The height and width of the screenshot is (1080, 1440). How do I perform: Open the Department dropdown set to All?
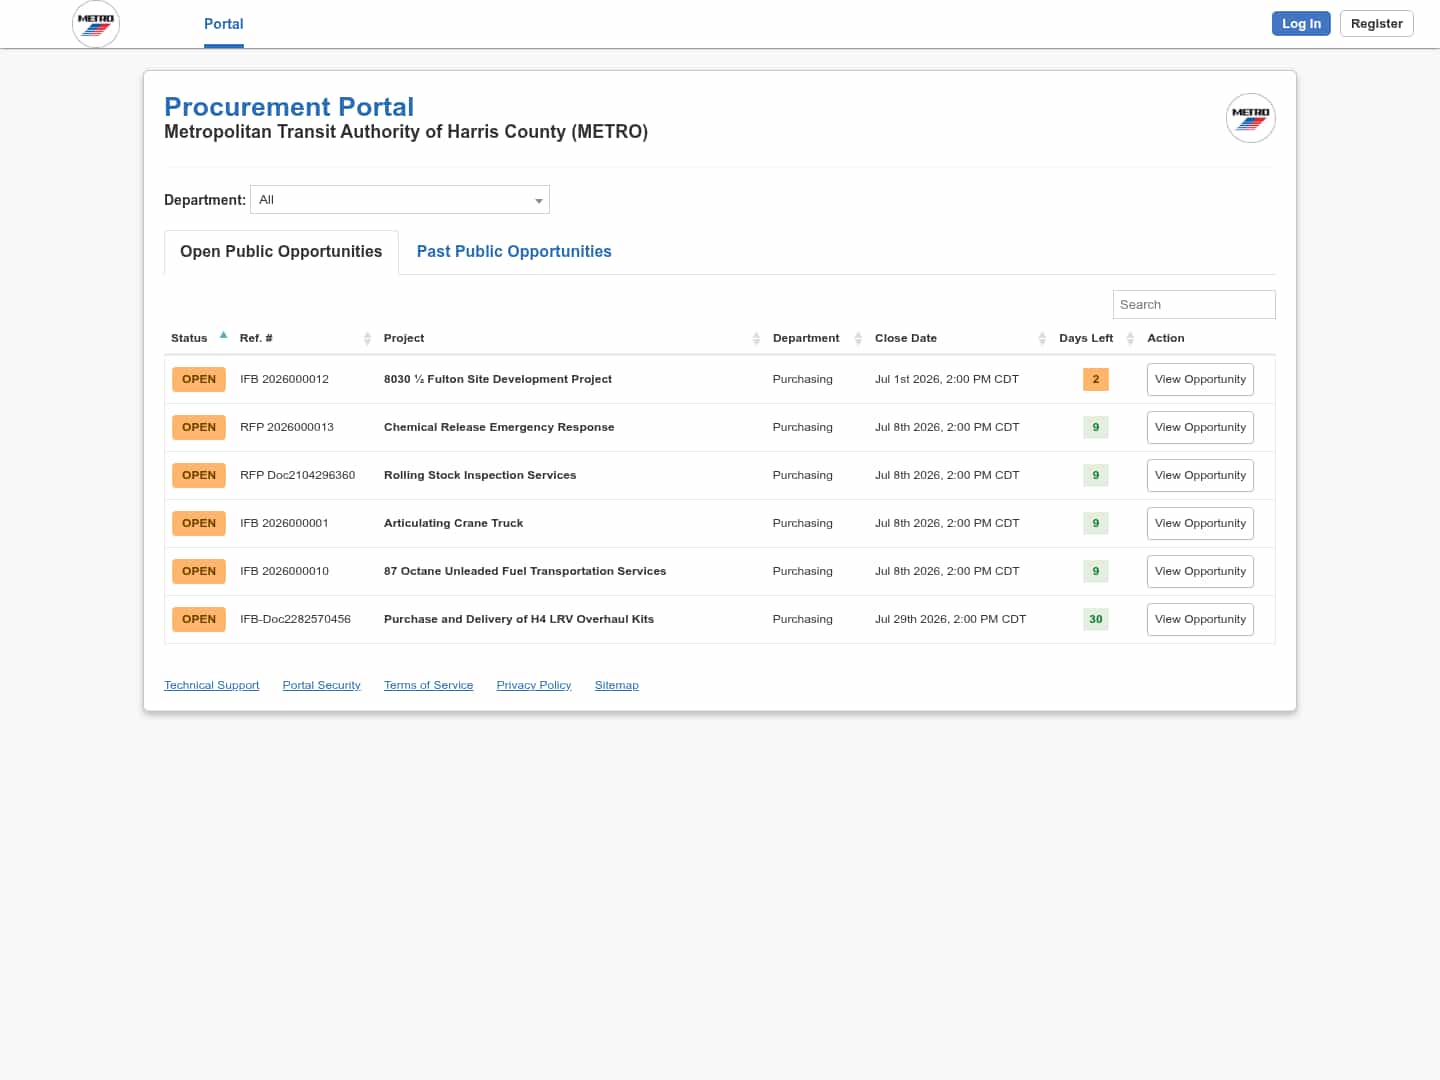tap(400, 200)
